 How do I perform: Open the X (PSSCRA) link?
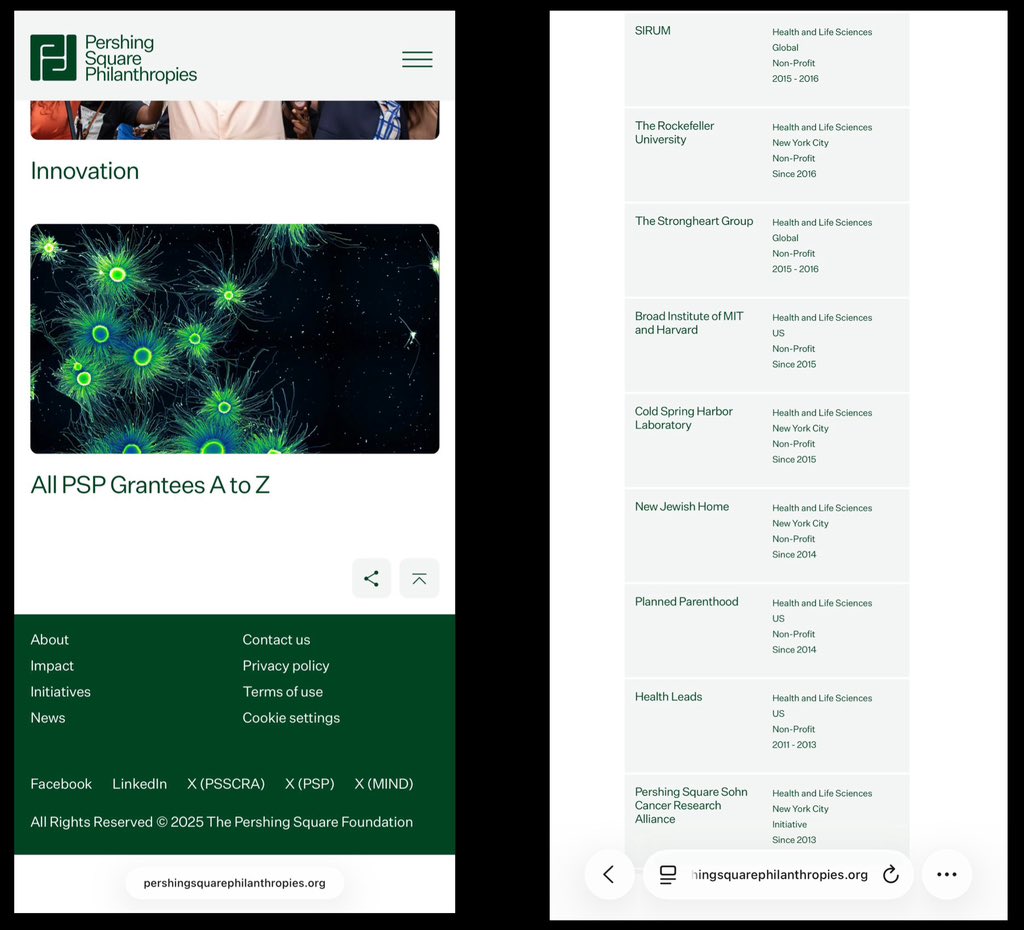click(x=226, y=784)
